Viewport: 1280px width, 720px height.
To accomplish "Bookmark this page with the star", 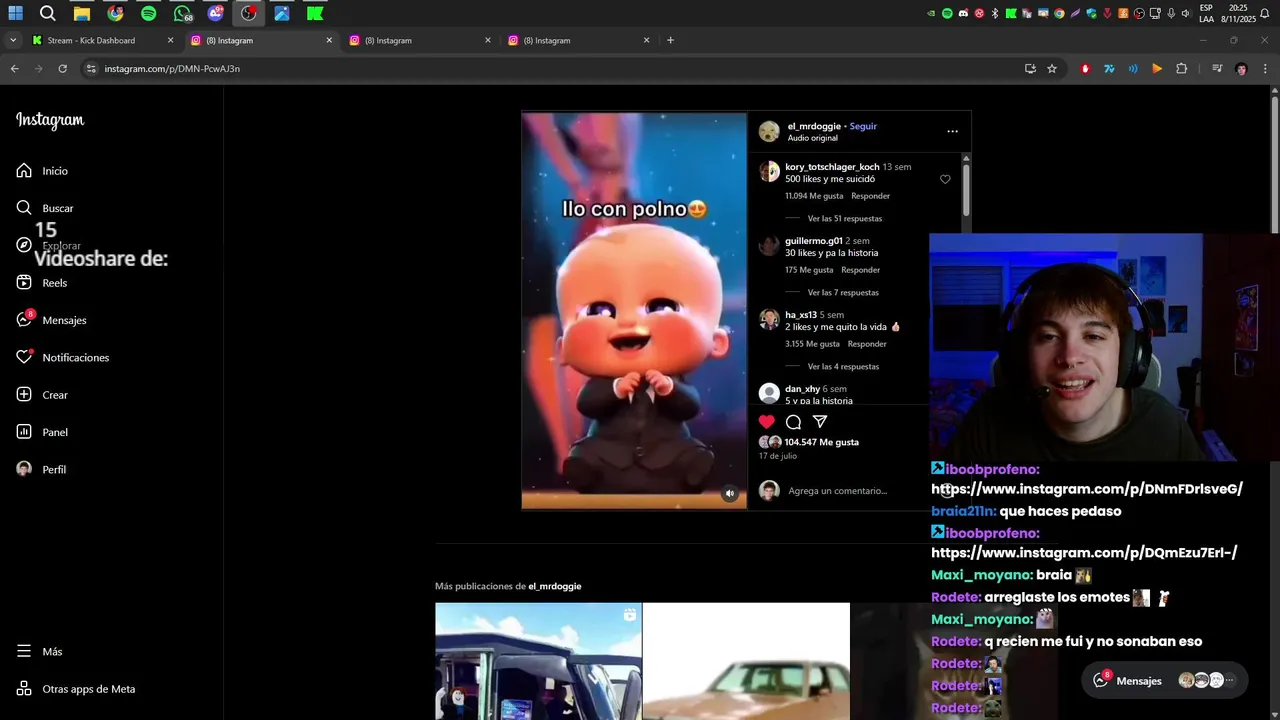I will pos(1052,69).
